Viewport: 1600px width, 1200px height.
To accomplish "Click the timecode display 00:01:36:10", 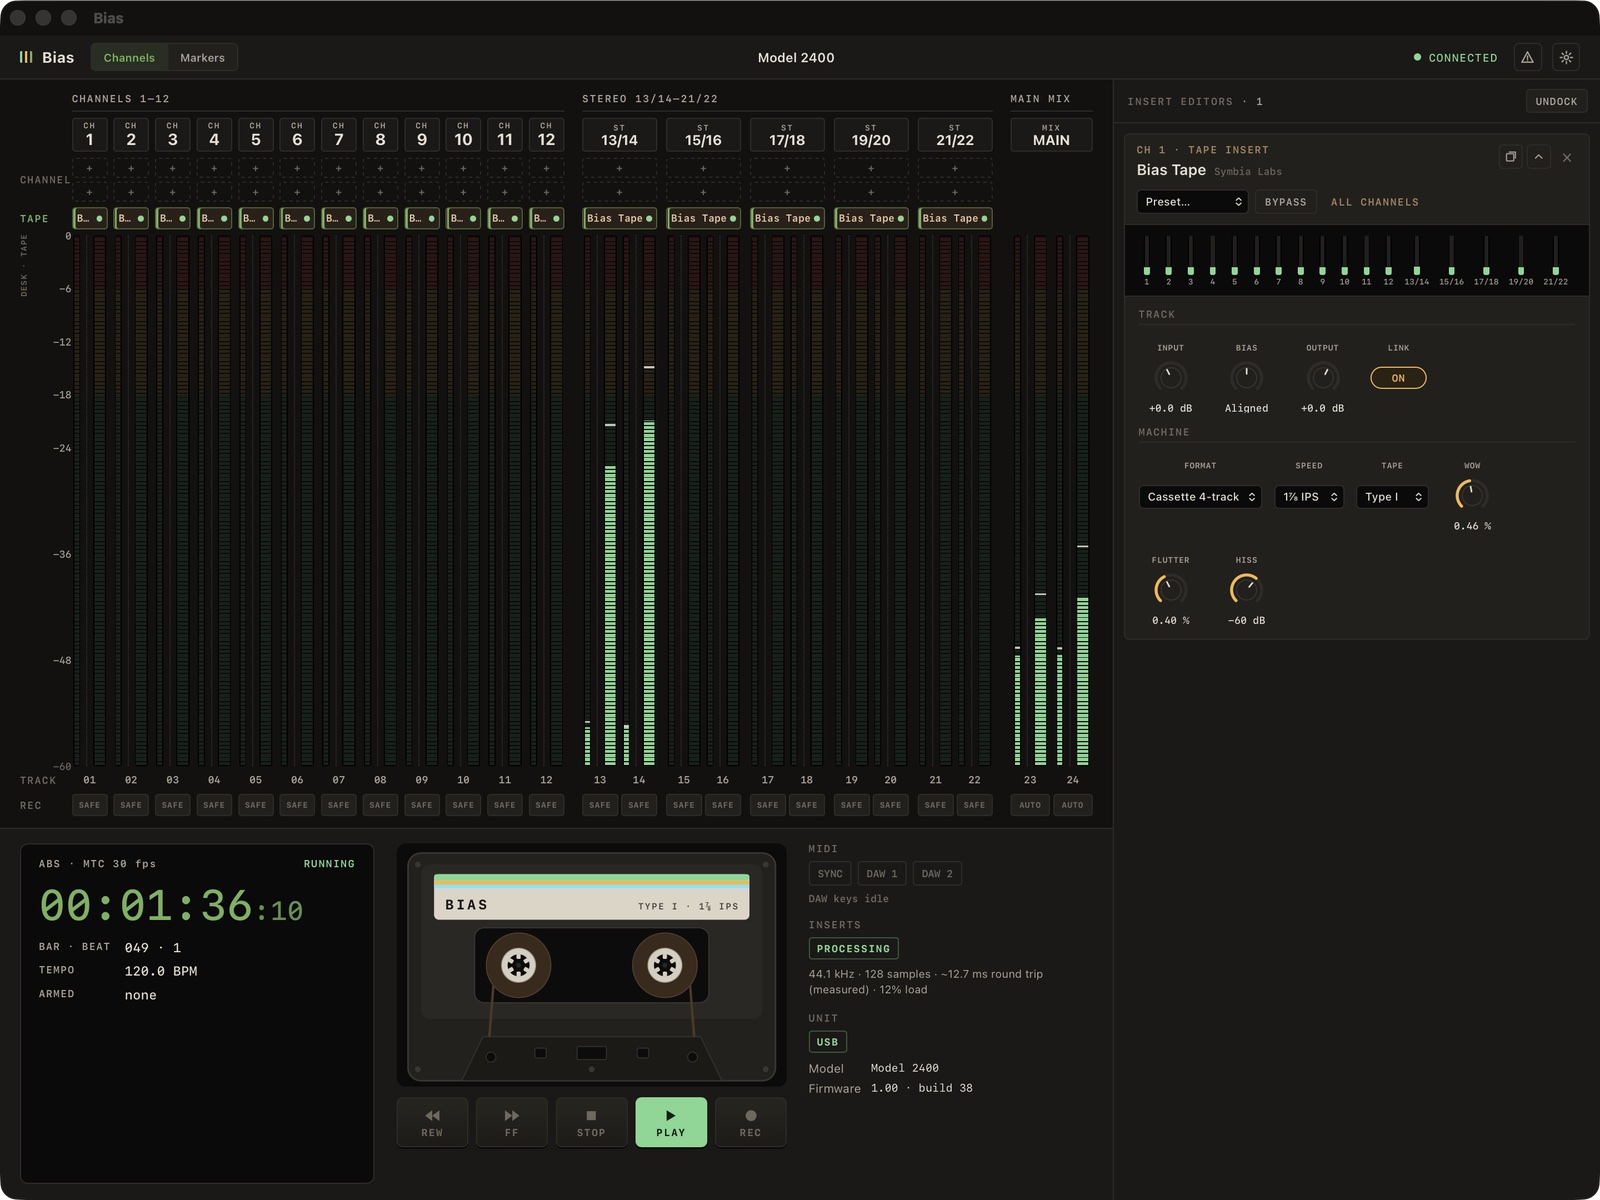I will coord(171,906).
